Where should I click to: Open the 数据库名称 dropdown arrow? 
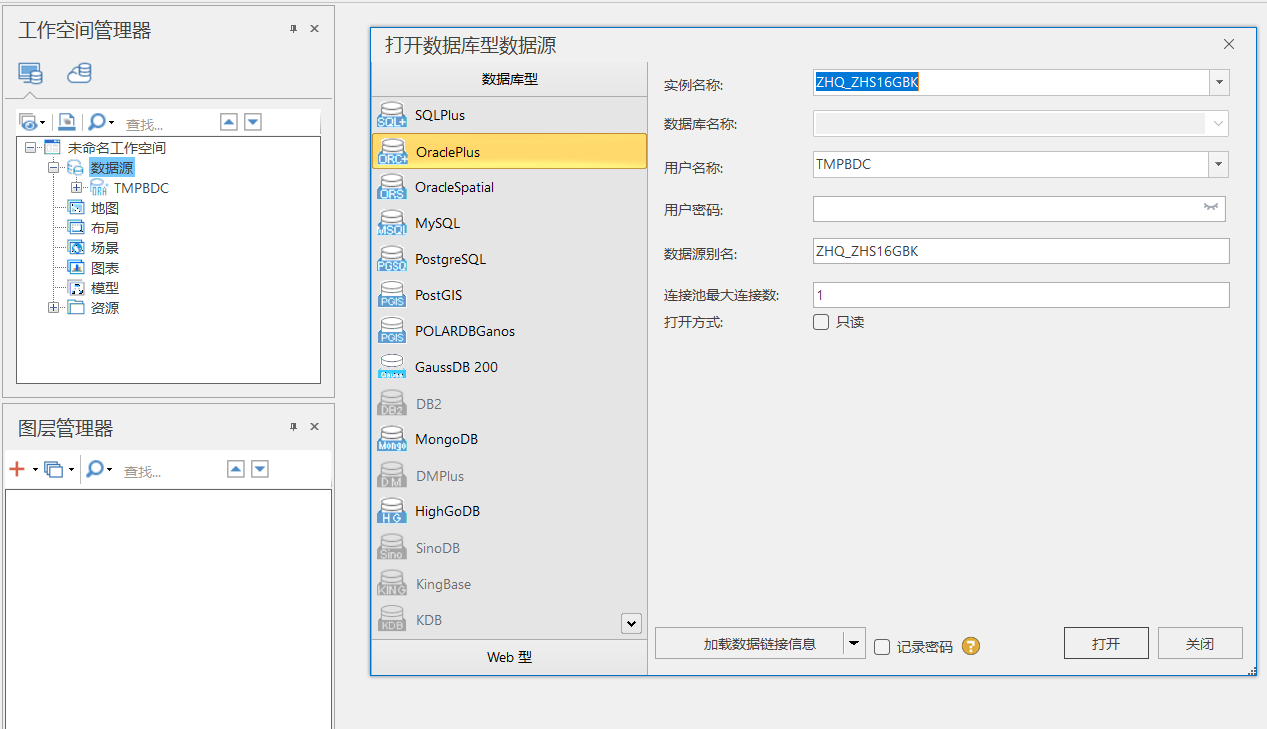[1218, 123]
